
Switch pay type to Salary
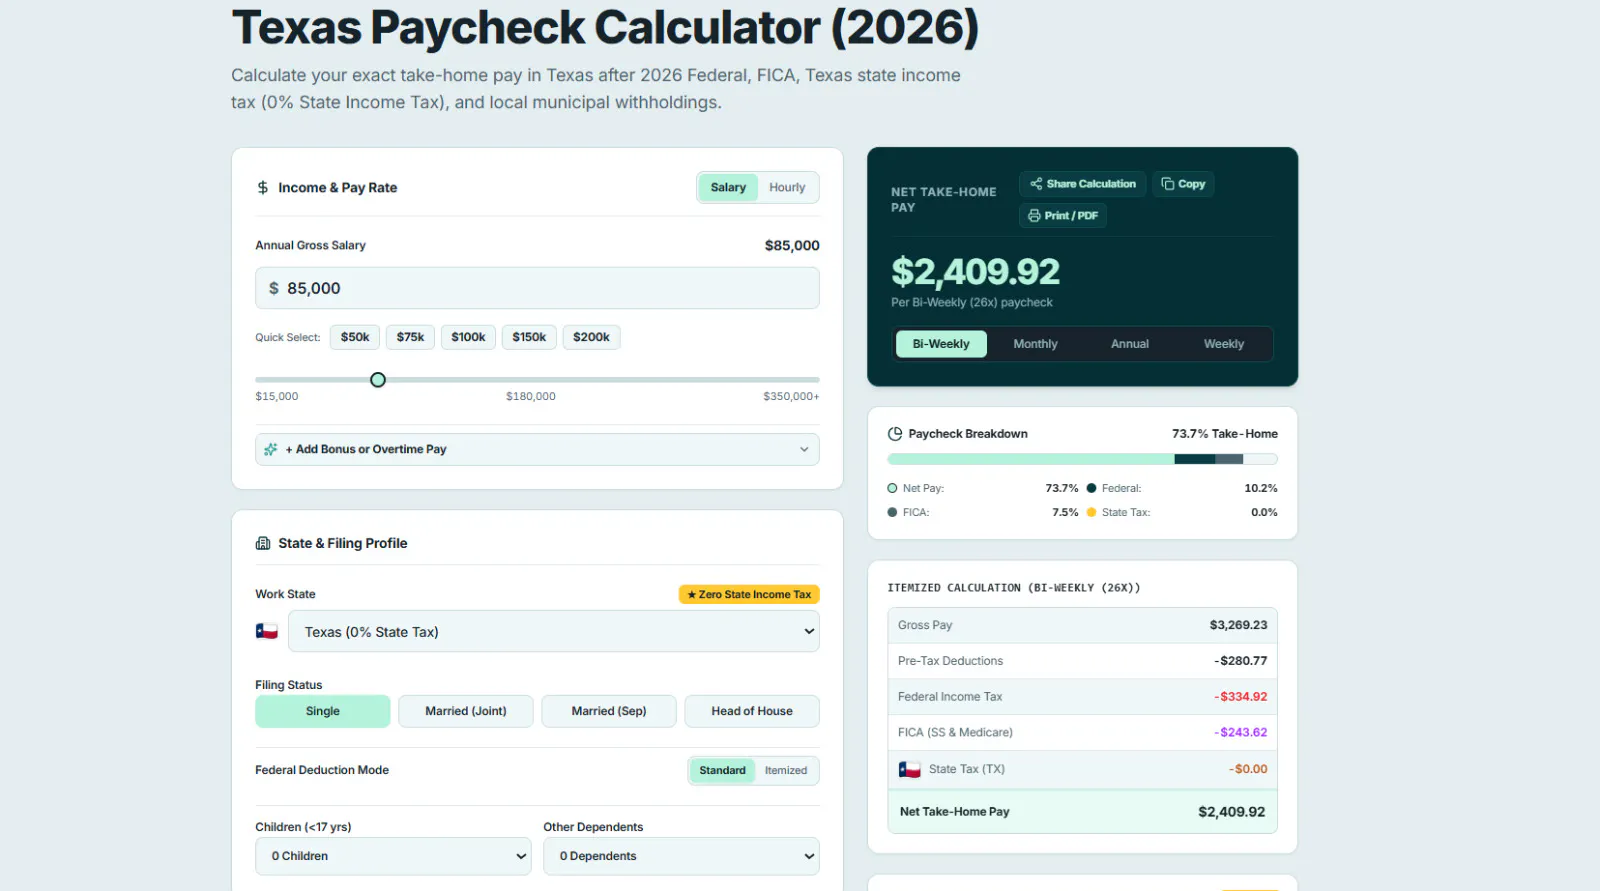coord(728,187)
